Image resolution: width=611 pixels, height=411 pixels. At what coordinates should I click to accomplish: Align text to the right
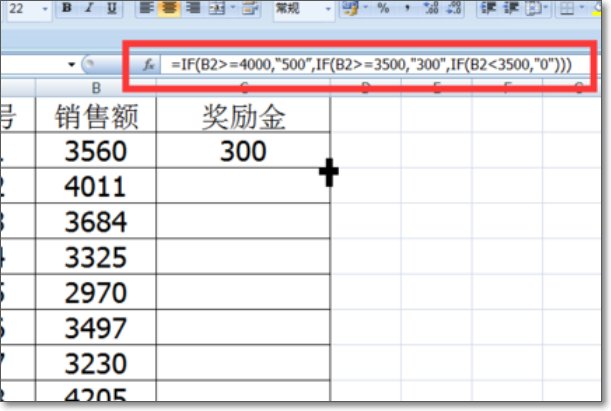coord(193,7)
